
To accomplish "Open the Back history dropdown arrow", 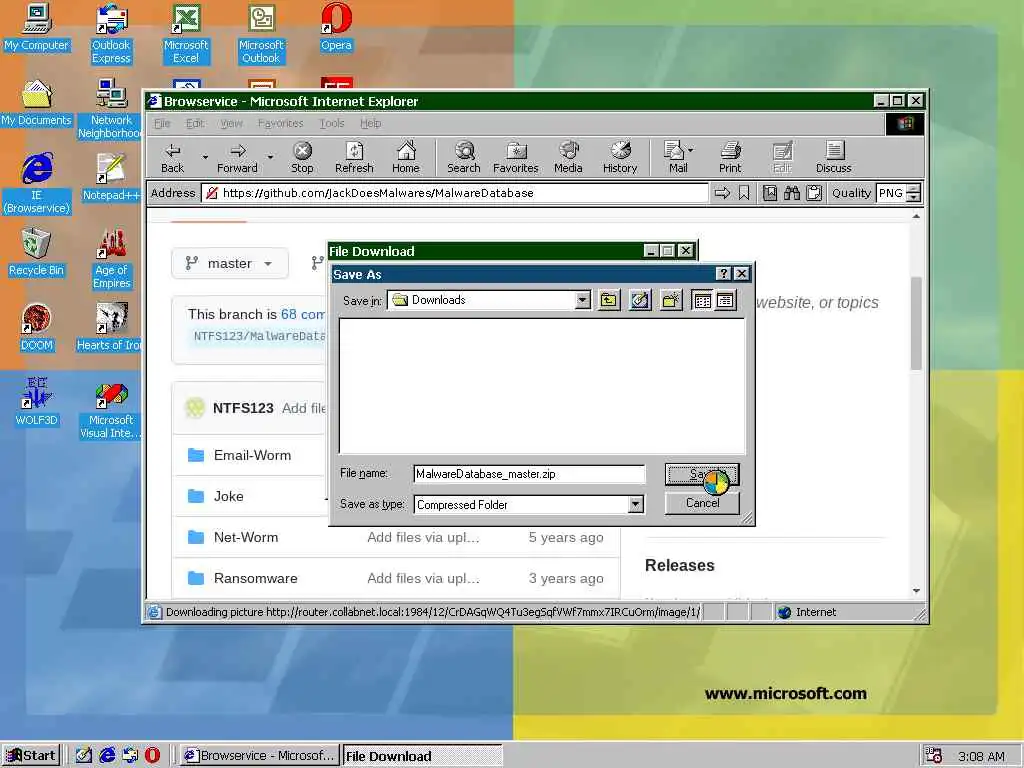I will (204, 157).
